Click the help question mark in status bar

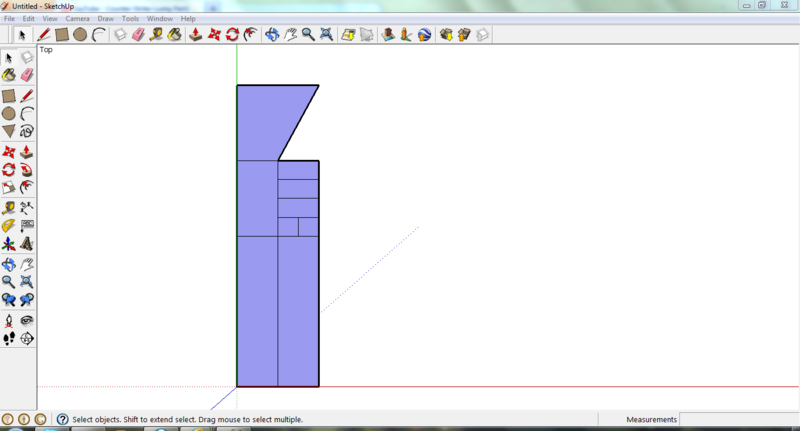62,419
